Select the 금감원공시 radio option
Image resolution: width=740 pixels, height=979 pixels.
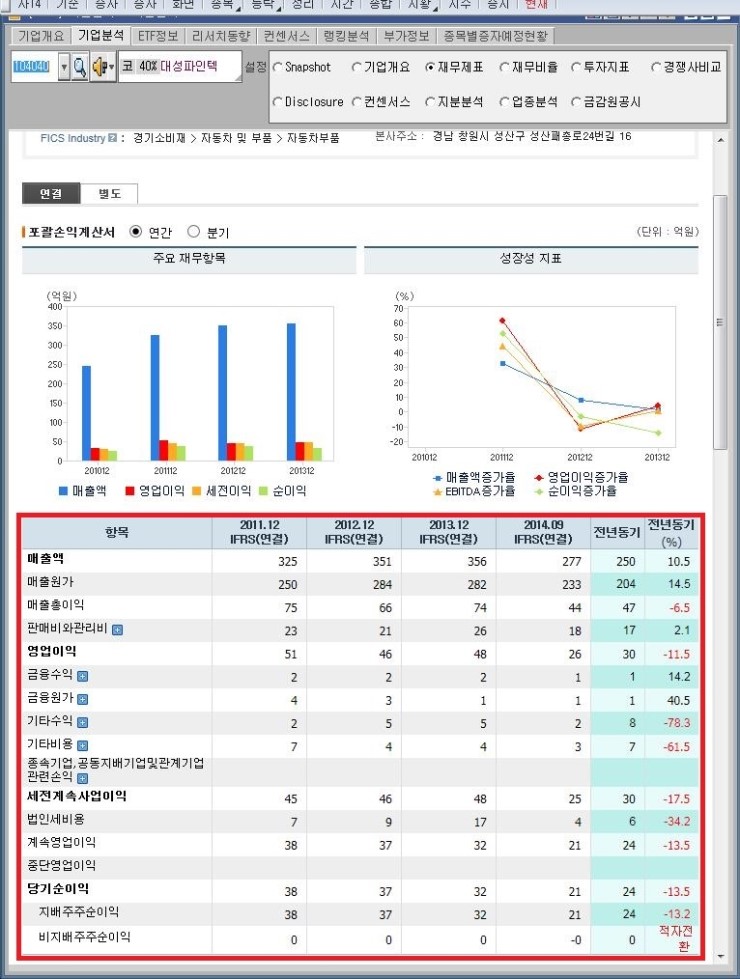[576, 101]
